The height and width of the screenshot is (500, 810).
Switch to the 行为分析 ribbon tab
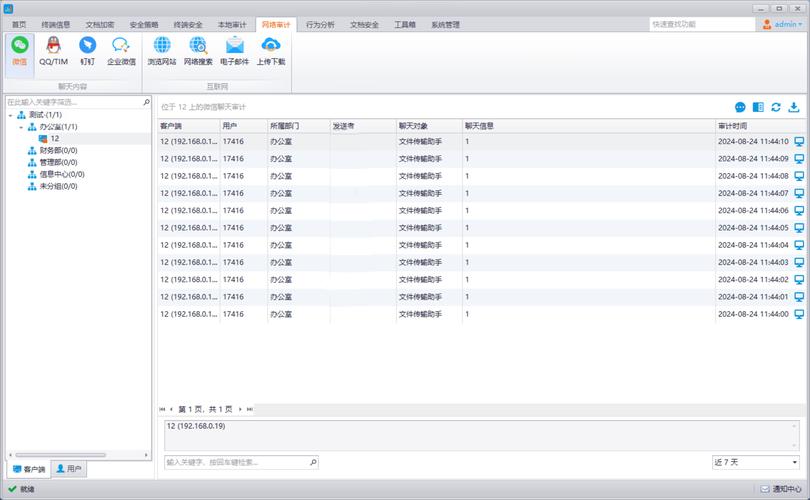tap(320, 25)
